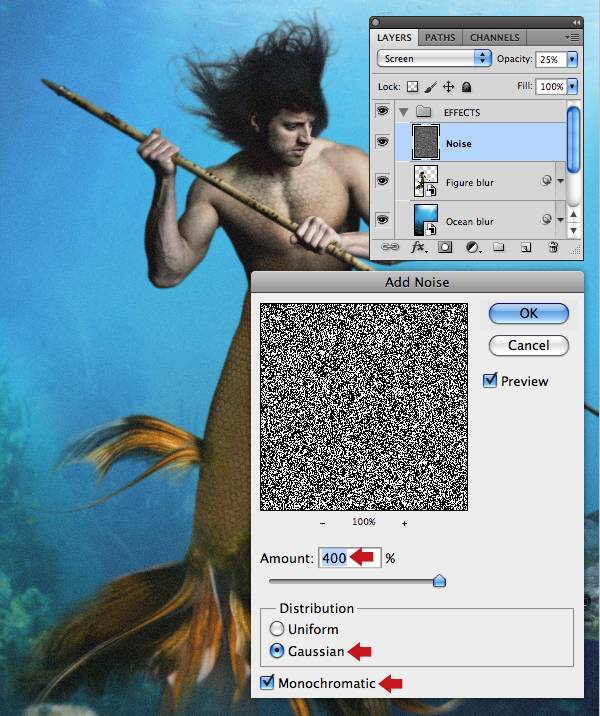Expand Figure blur smart filters arrow
Screen dimensions: 600x716
point(560,181)
